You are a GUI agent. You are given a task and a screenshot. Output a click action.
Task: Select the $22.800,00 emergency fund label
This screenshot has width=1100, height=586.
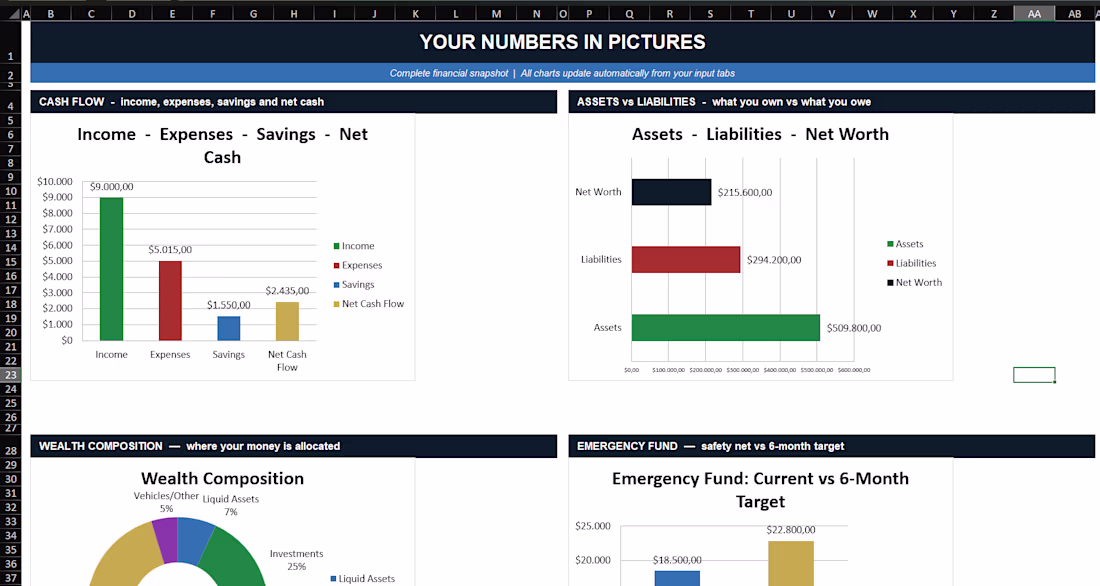(x=791, y=530)
